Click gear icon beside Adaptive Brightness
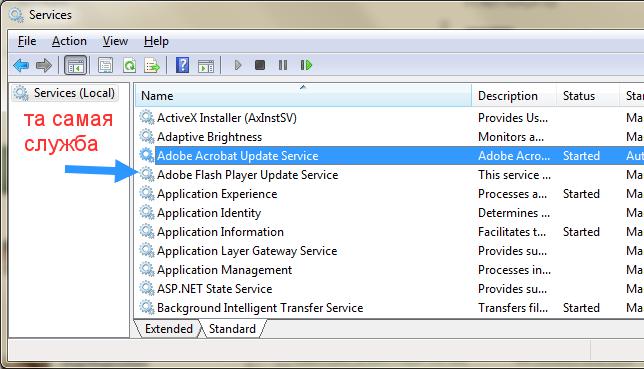Screen dimensions: 644x369 pyautogui.click(x=147, y=136)
